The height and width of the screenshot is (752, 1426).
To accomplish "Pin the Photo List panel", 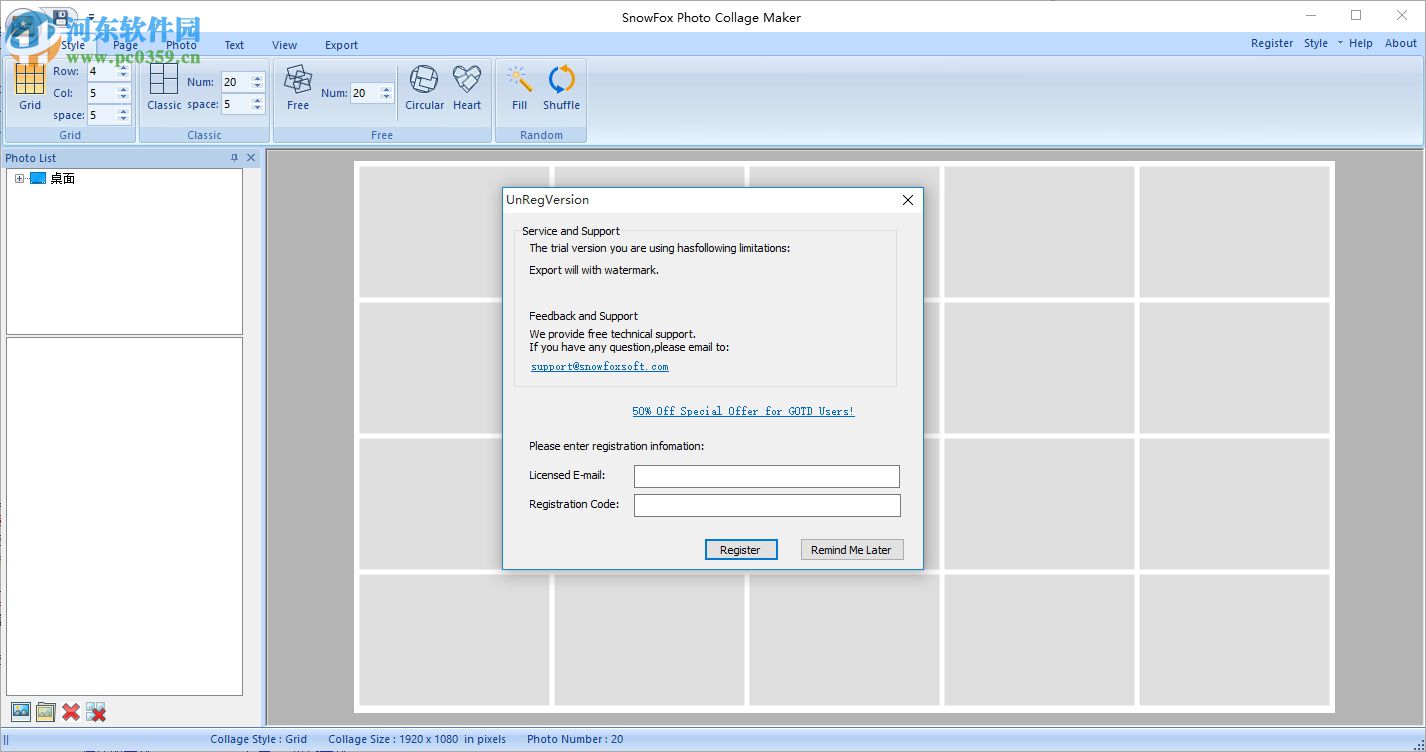I will (235, 158).
